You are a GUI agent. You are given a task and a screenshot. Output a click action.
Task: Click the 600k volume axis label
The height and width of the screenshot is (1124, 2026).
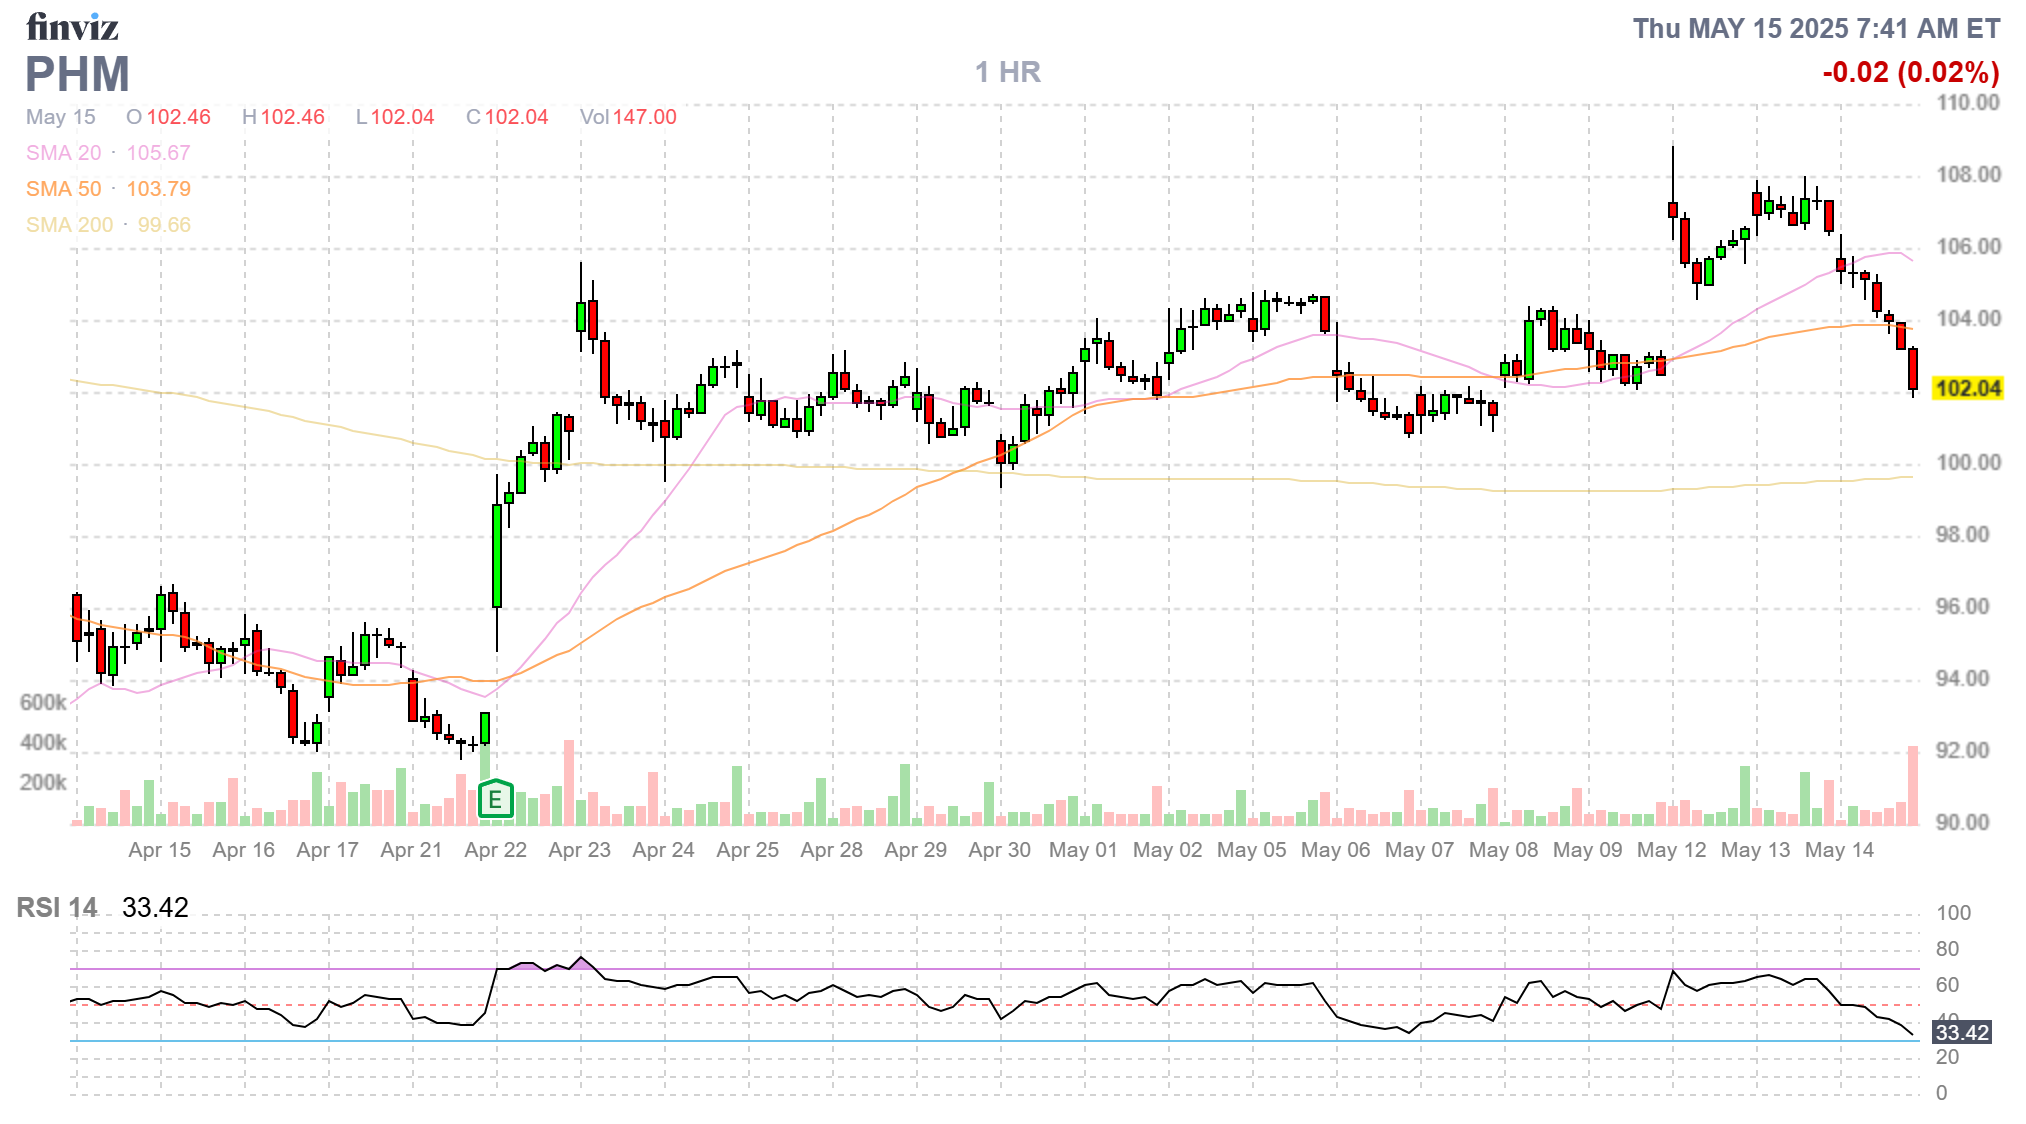[x=43, y=703]
